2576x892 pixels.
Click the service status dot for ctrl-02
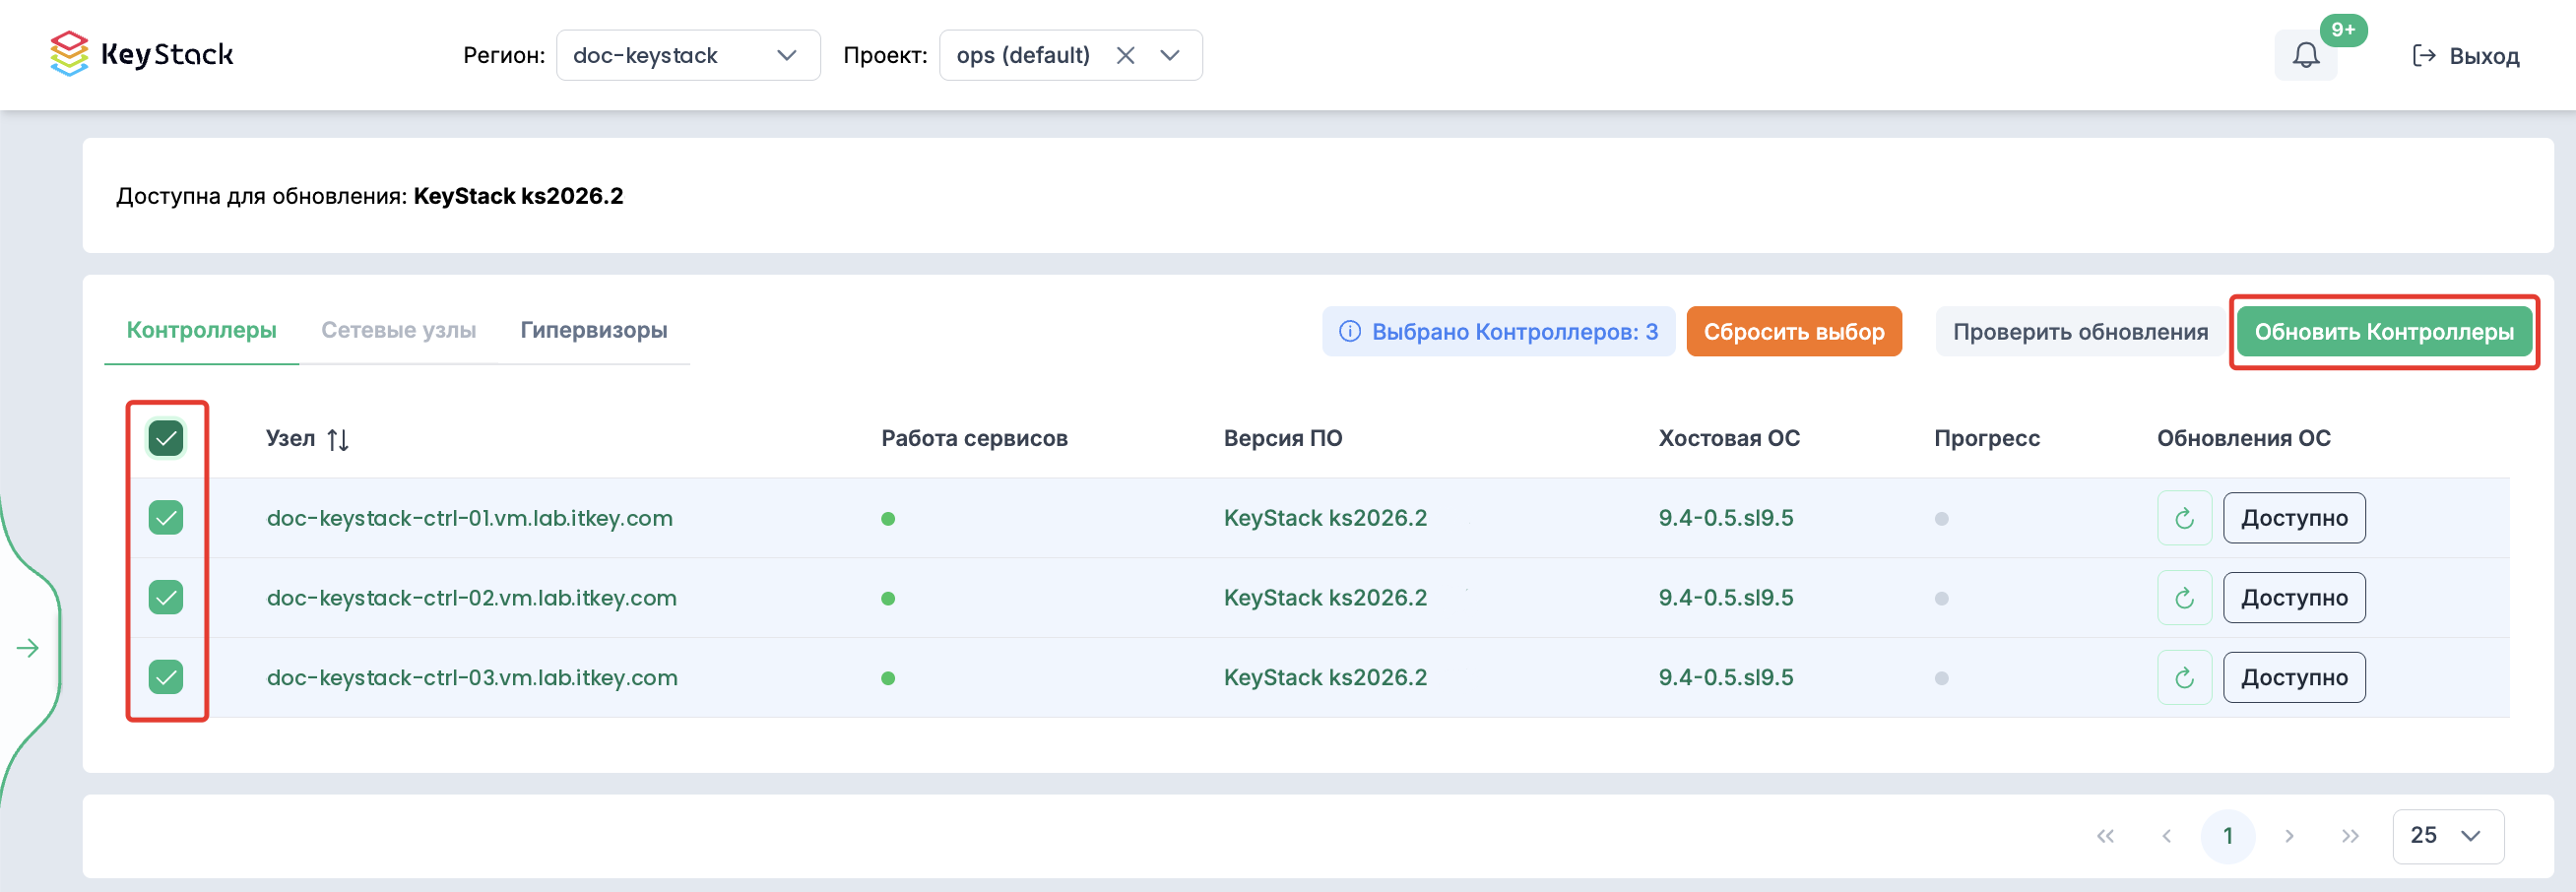click(x=888, y=599)
